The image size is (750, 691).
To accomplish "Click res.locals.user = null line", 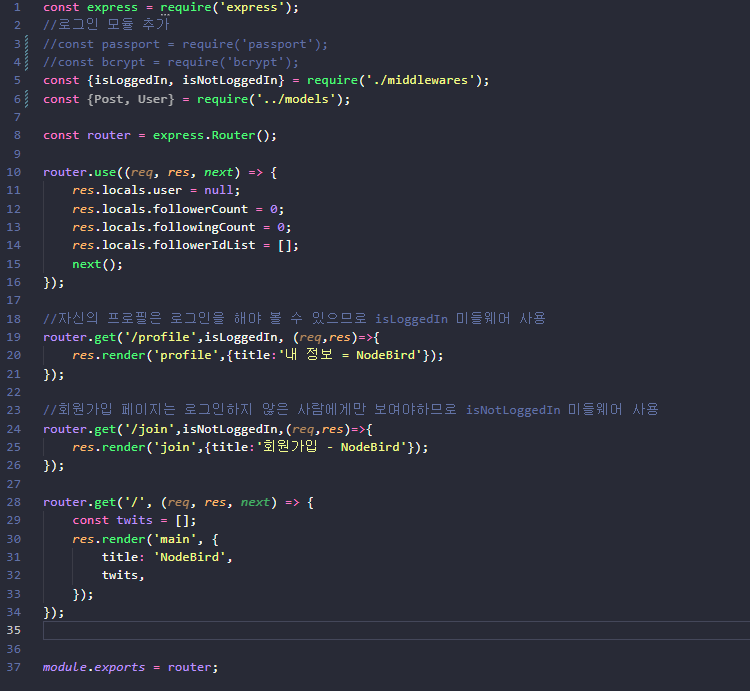I will coord(156,190).
